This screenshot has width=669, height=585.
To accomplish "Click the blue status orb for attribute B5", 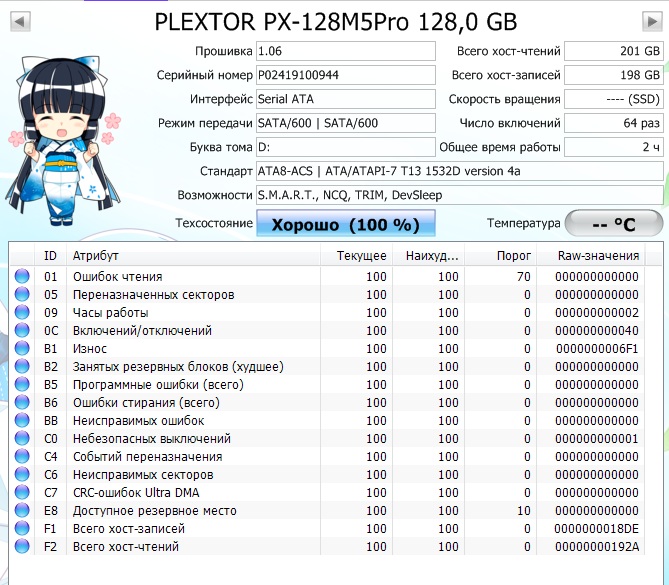I will 22,384.
